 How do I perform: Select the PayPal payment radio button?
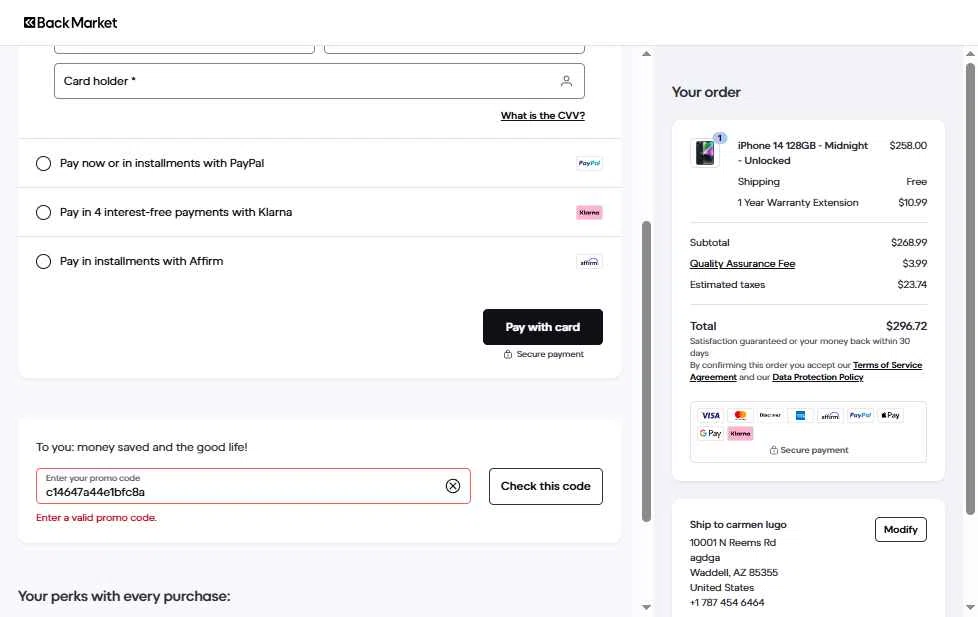coord(43,163)
